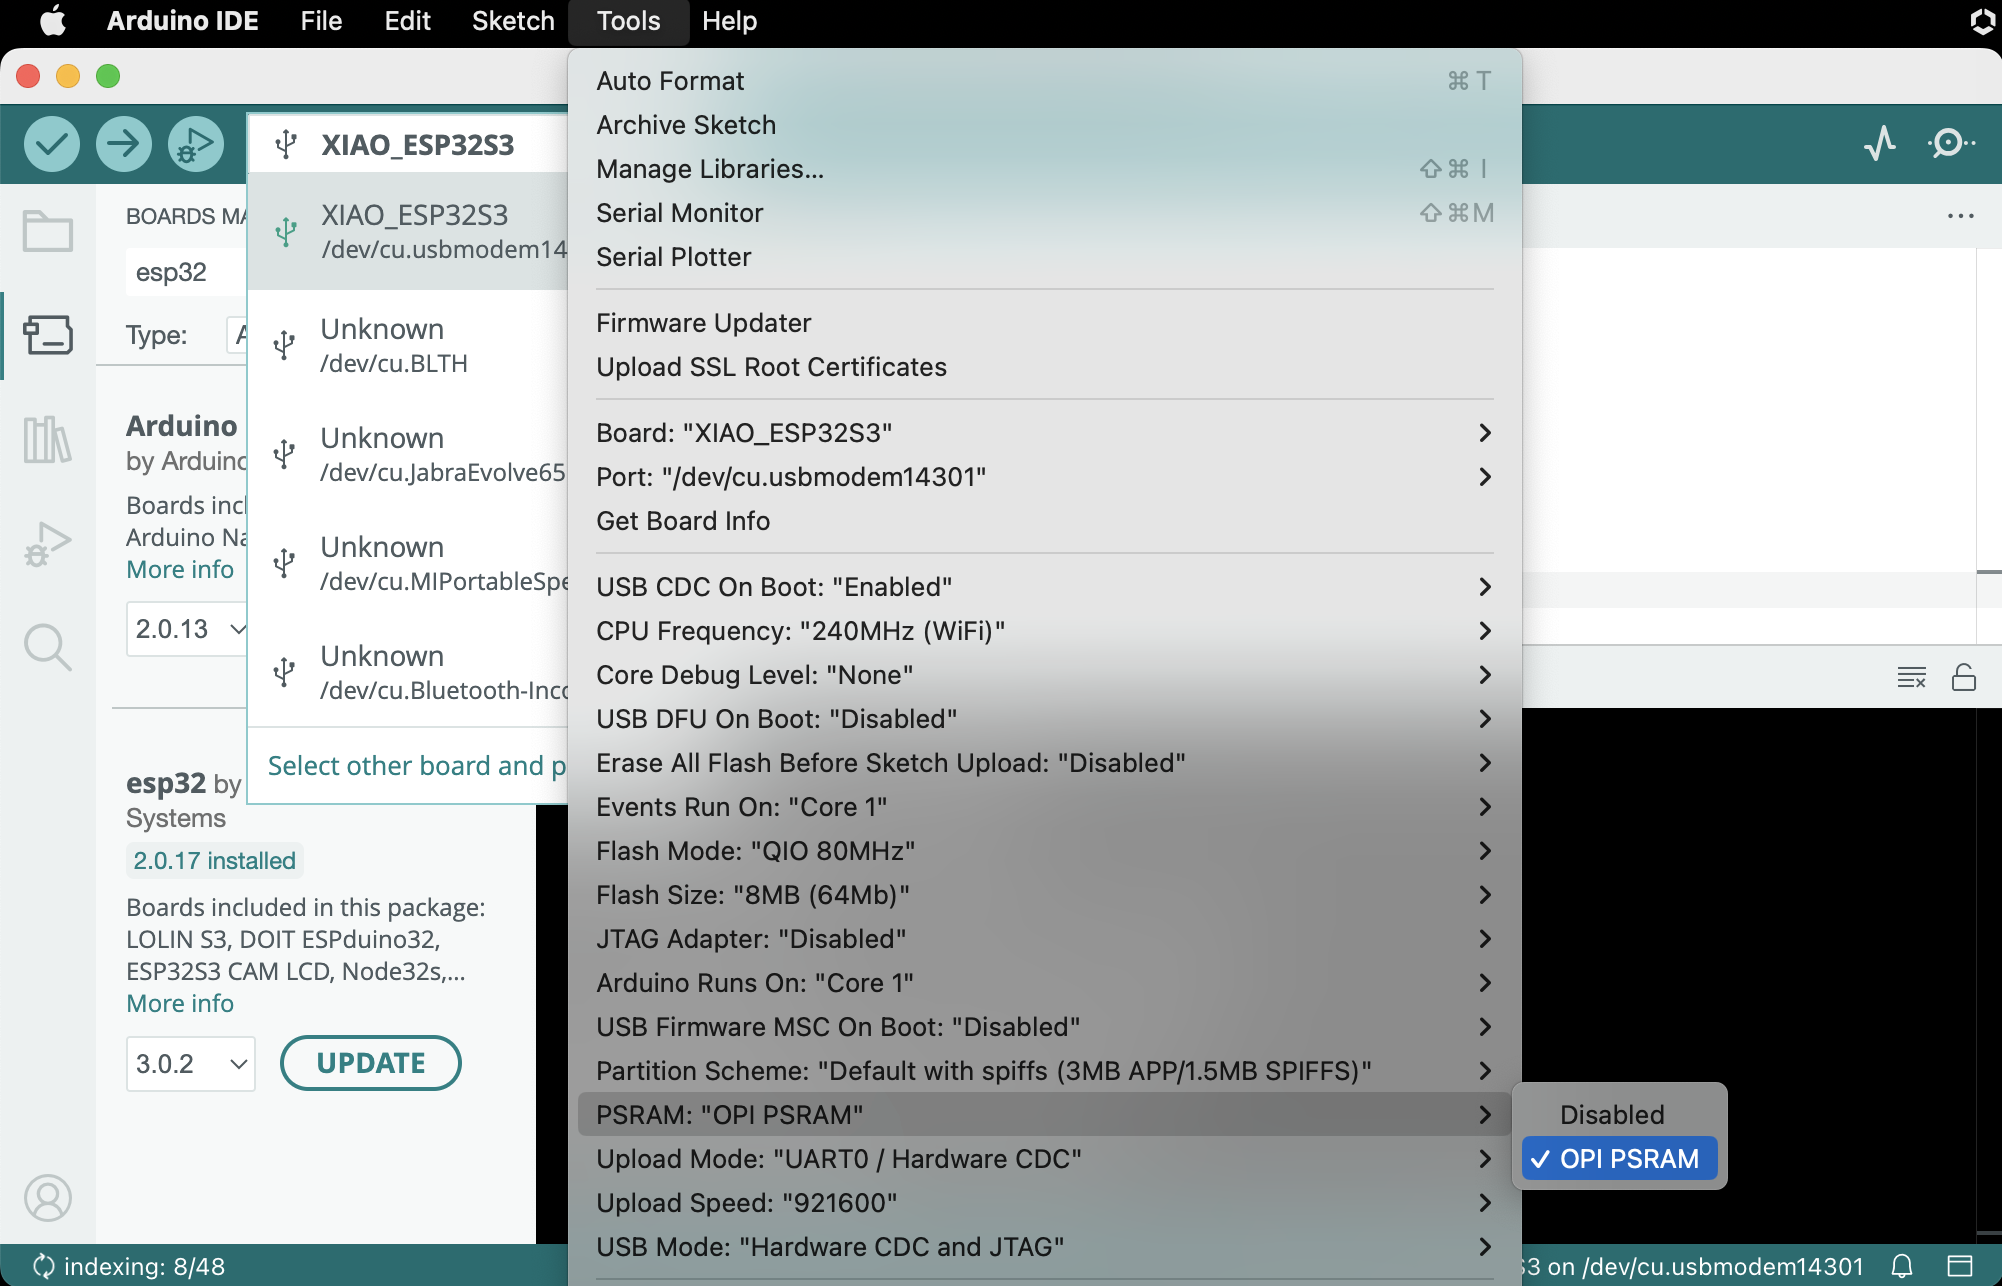Clear output using the lines-x icon
The width and height of the screenshot is (2002, 1286).
click(x=1912, y=678)
